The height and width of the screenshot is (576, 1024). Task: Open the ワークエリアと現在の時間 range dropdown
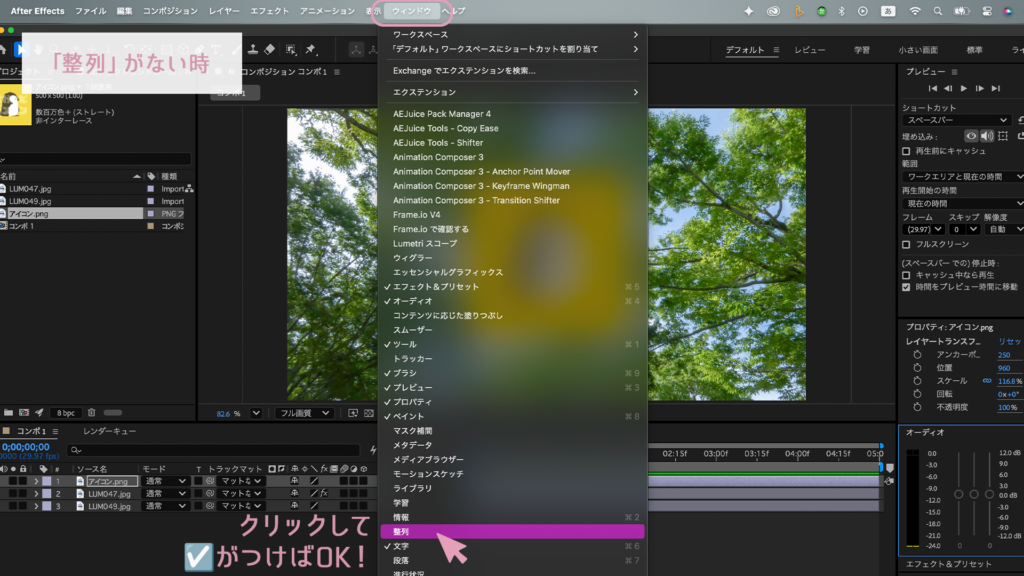(963, 177)
